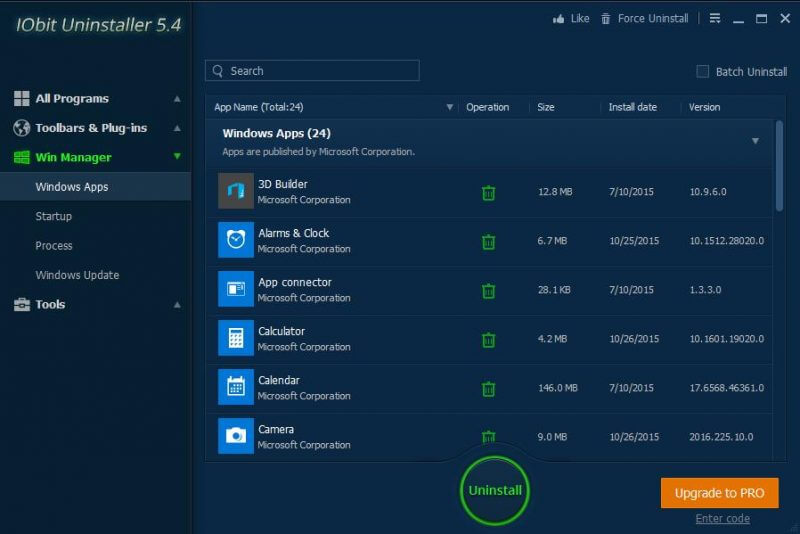The image size is (800, 534).
Task: Click the Like label
Action: pos(580,19)
